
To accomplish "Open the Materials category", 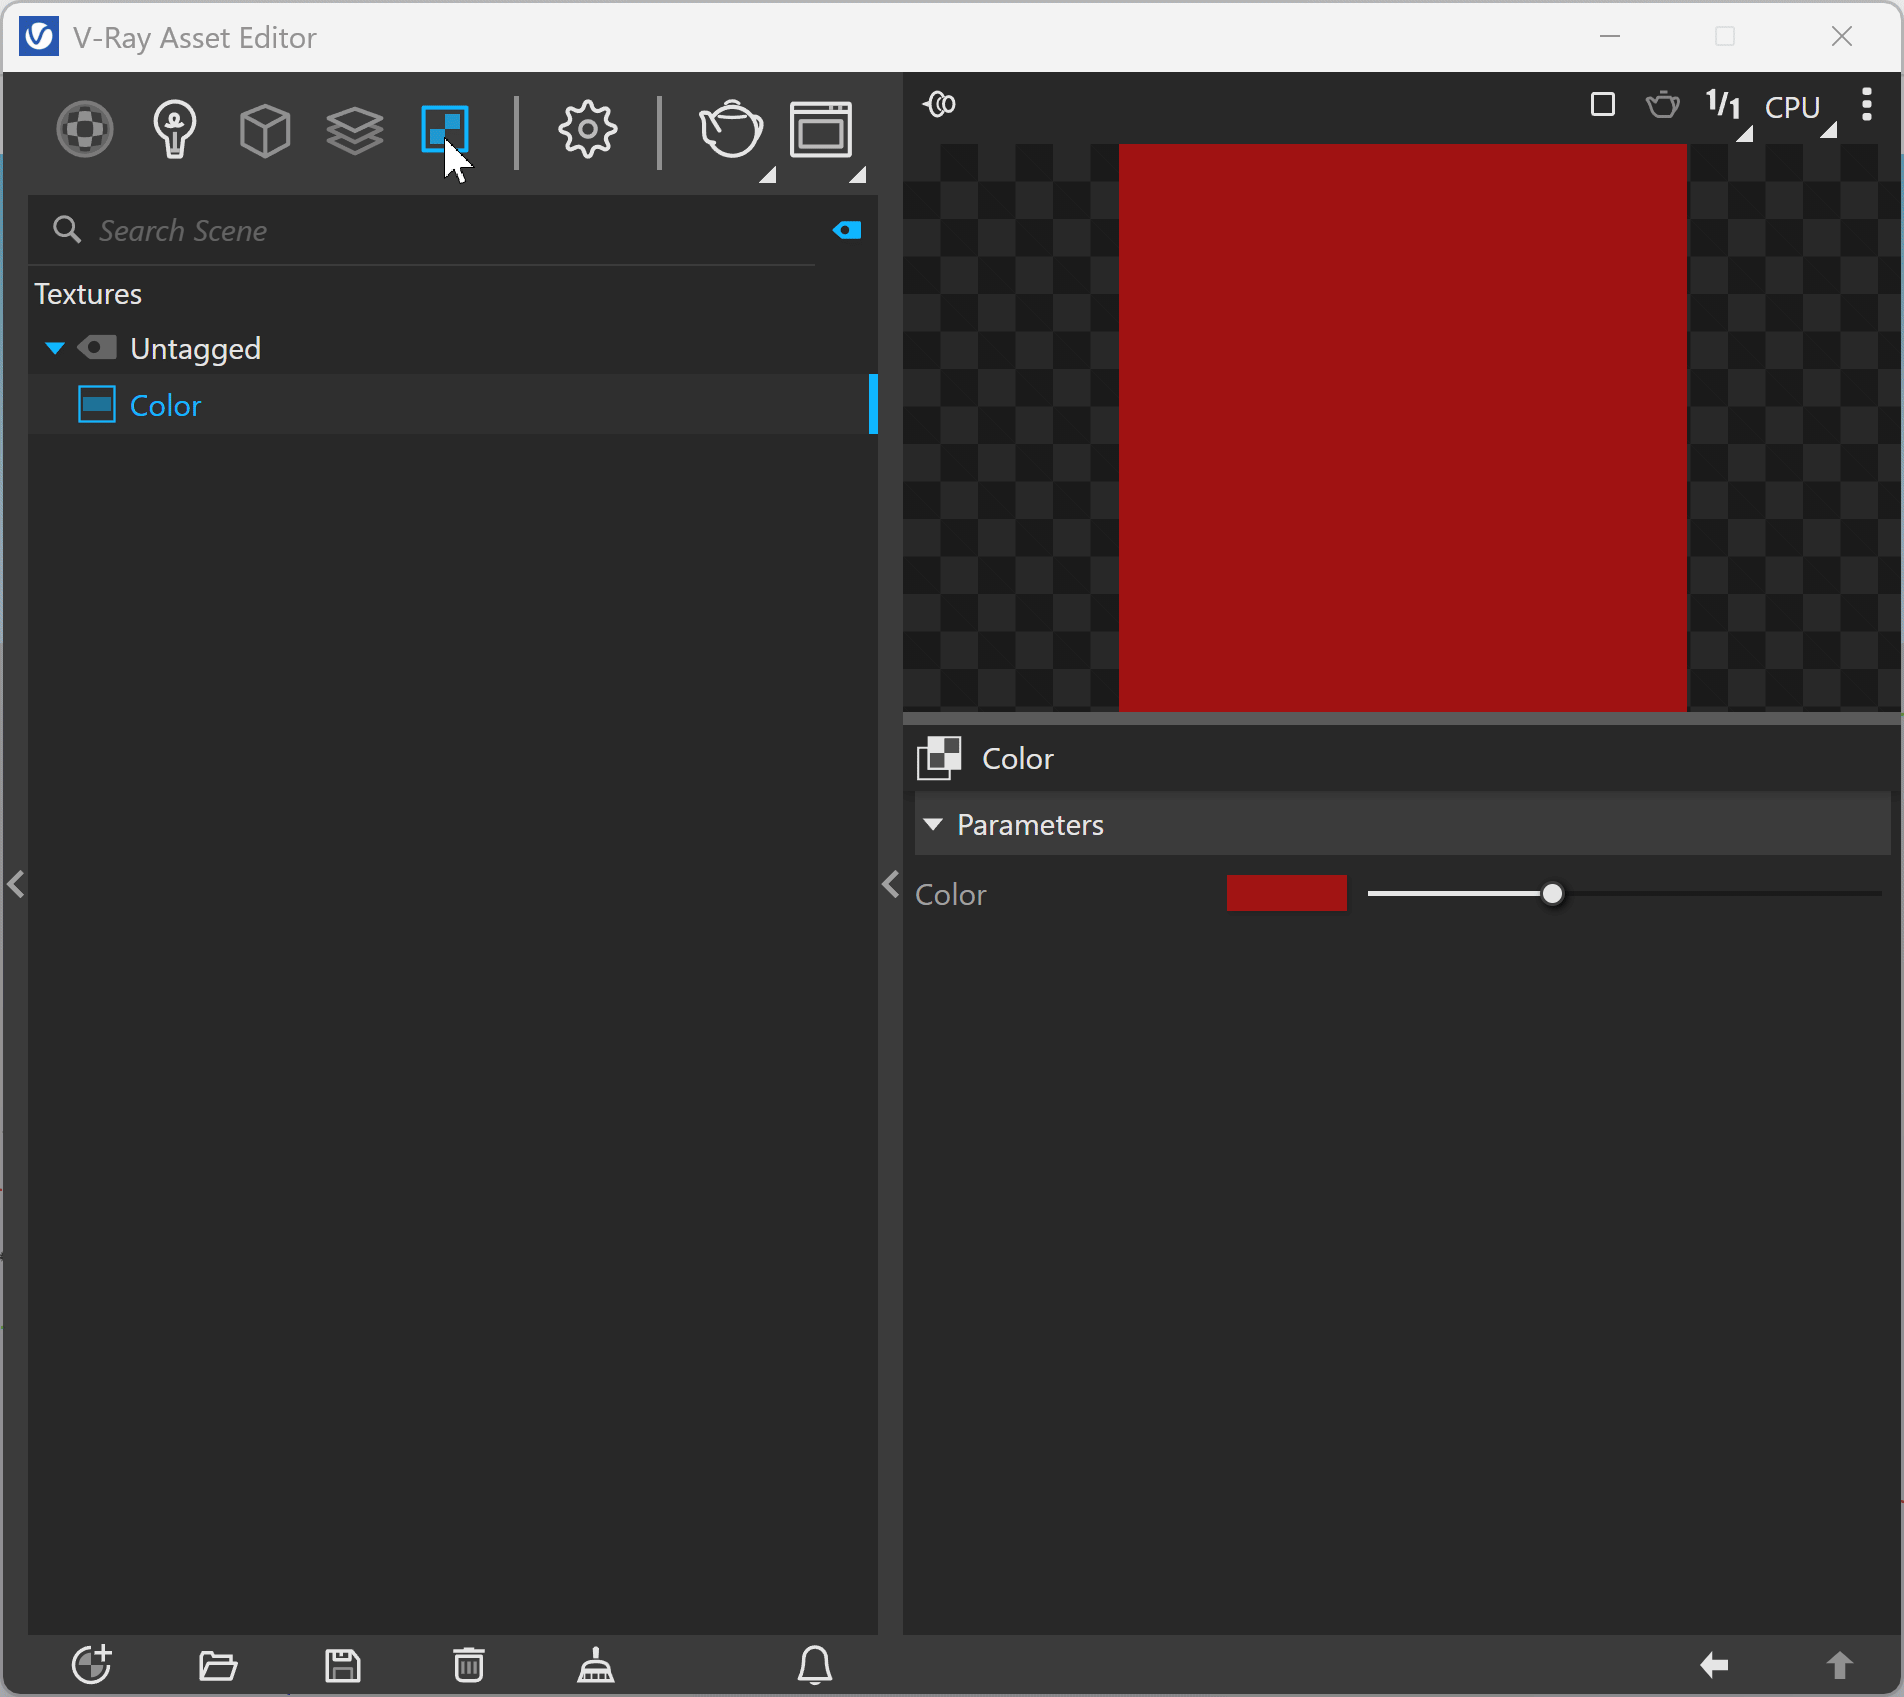I will point(85,130).
